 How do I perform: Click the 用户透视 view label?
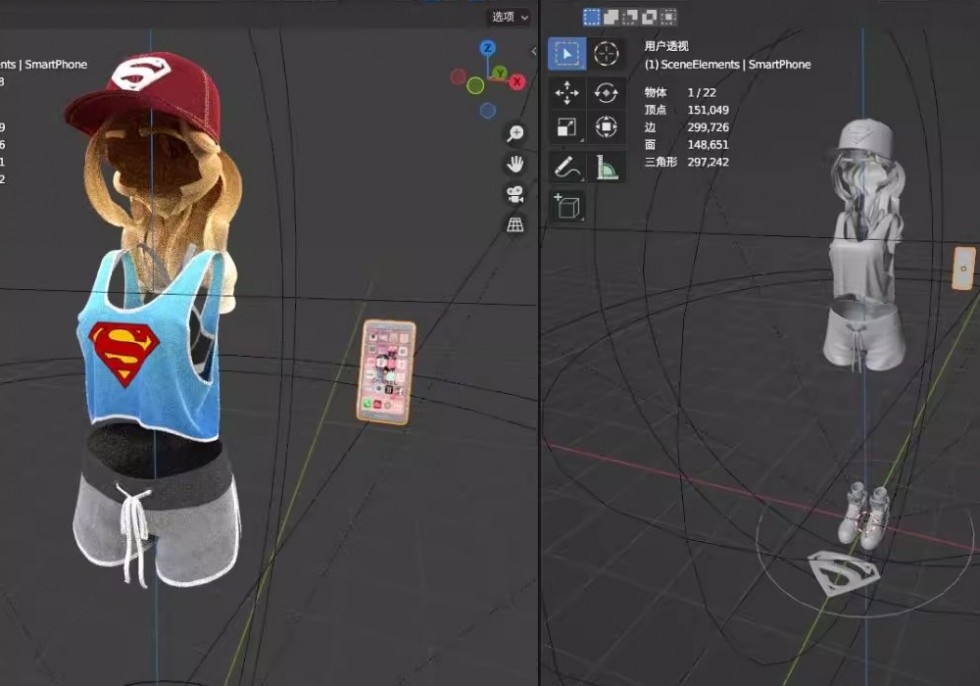tap(666, 46)
